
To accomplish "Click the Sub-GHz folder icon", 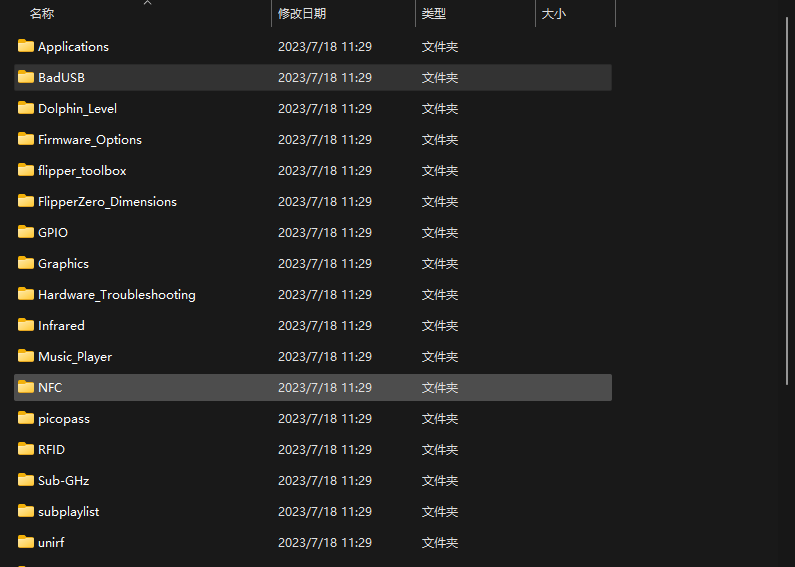I will pos(26,480).
